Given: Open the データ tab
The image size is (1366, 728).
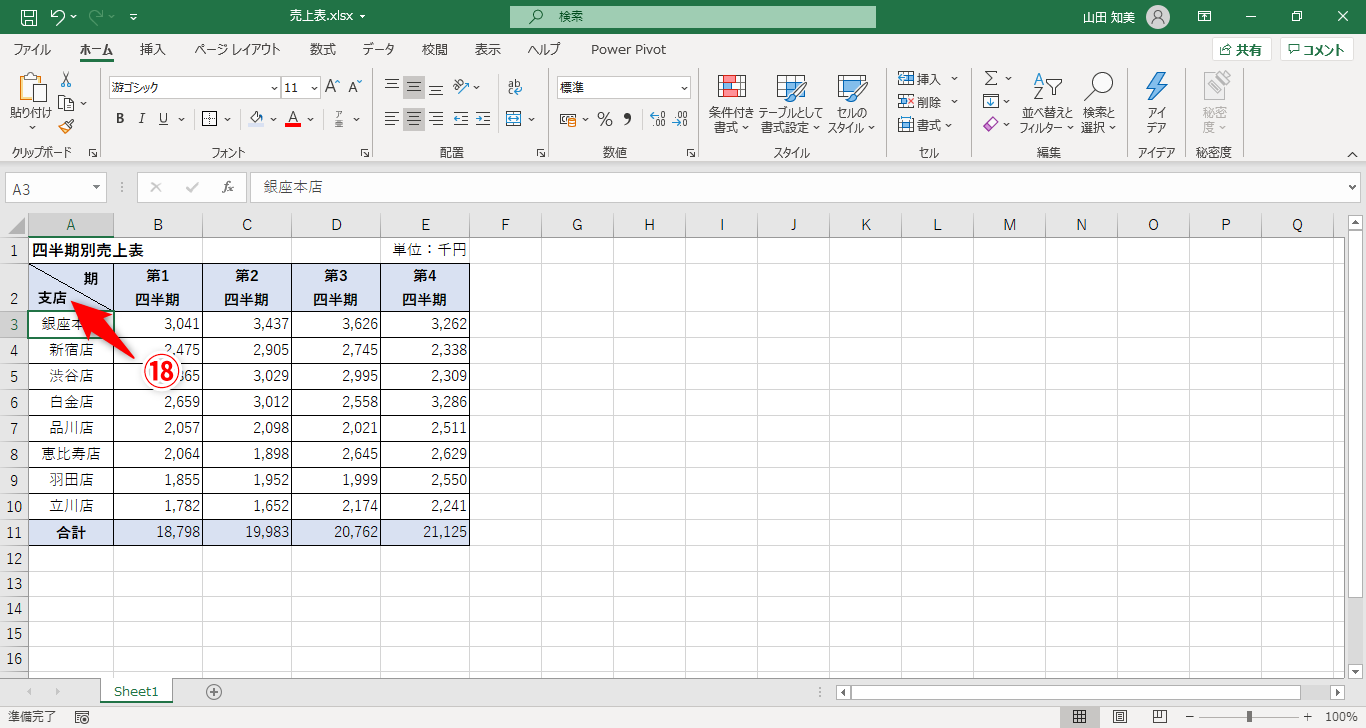Looking at the screenshot, I should coord(378,49).
